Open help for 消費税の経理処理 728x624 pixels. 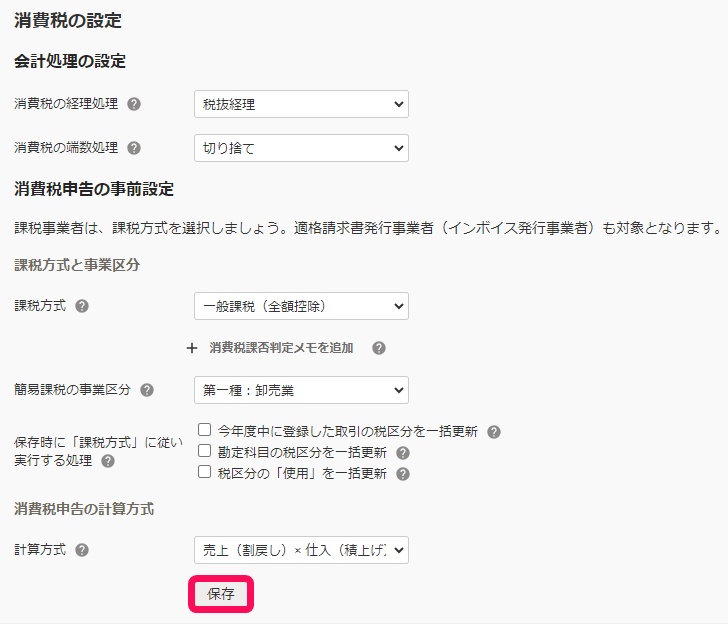pos(134,104)
